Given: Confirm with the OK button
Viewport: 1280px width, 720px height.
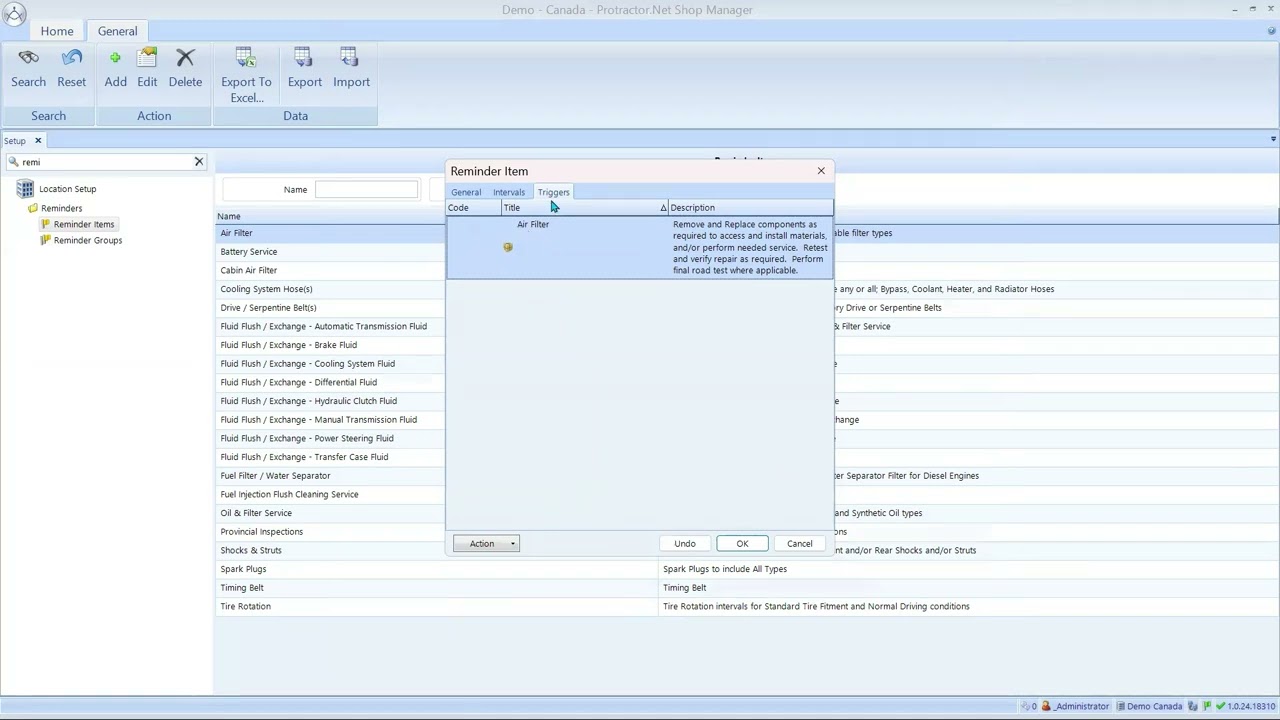Looking at the screenshot, I should [742, 544].
